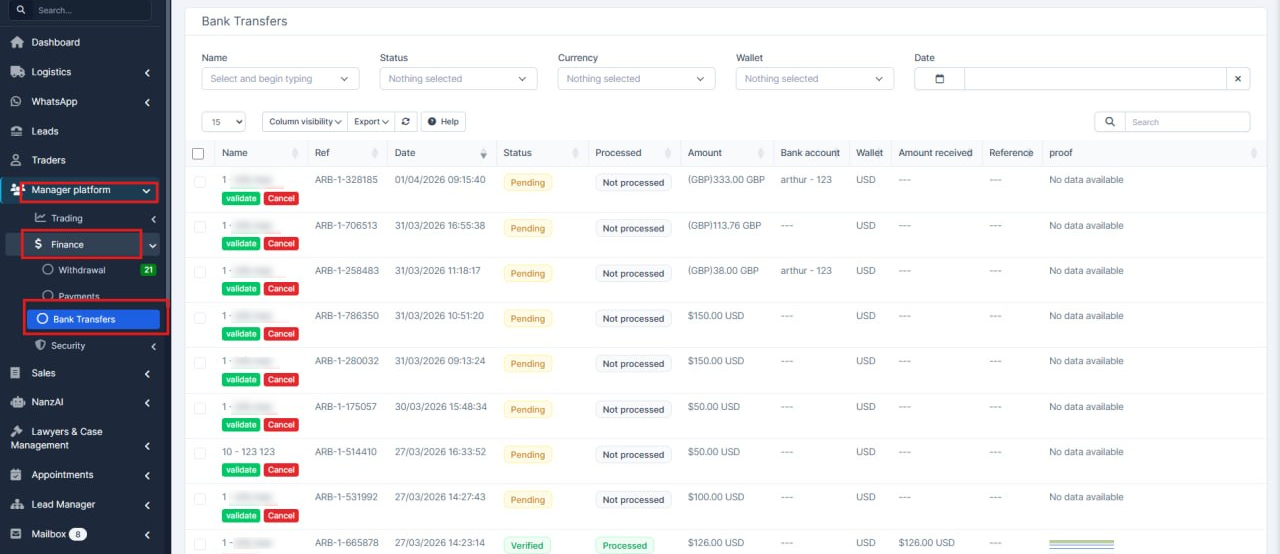Click the calendar icon in Date filter
The width and height of the screenshot is (1280, 554).
[x=939, y=79]
